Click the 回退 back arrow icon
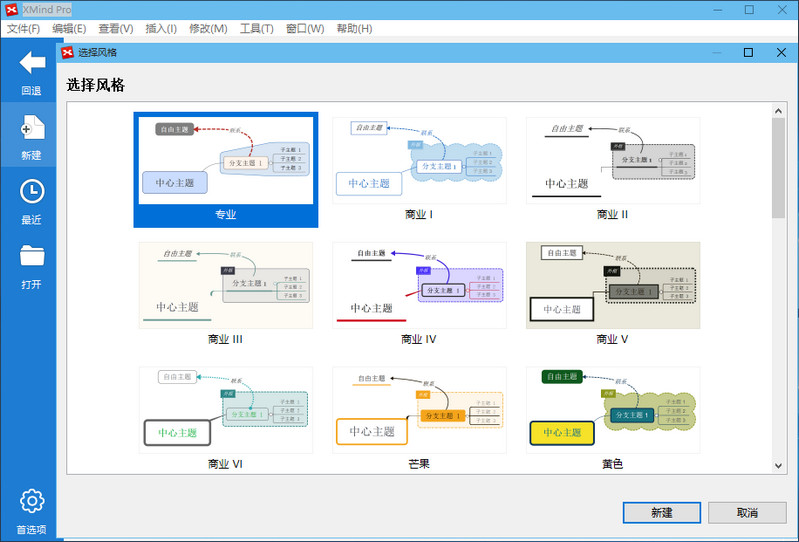799x542 pixels. [32, 63]
